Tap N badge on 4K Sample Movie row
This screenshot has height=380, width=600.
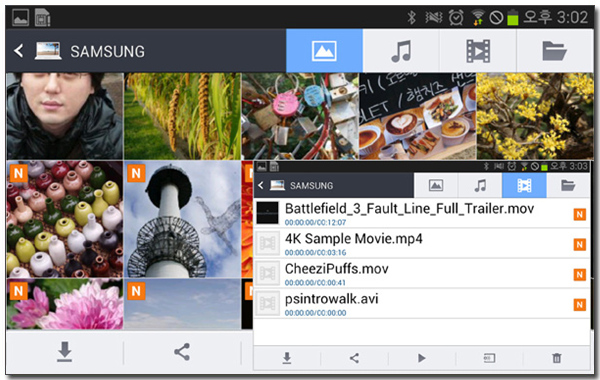click(x=580, y=245)
